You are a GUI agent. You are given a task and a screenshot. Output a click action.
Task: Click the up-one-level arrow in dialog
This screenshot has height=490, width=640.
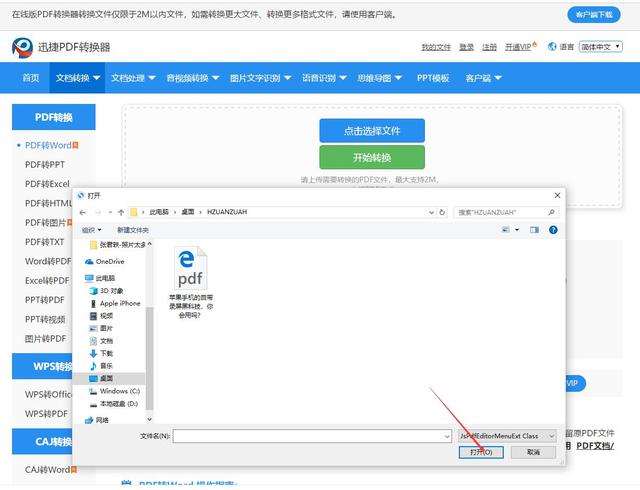point(121,212)
